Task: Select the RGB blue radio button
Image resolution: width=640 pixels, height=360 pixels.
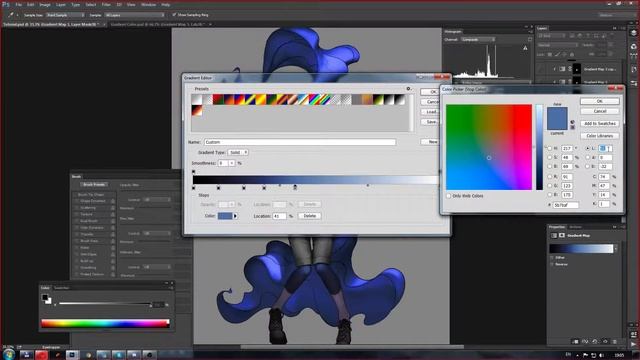Action: (x=549, y=195)
